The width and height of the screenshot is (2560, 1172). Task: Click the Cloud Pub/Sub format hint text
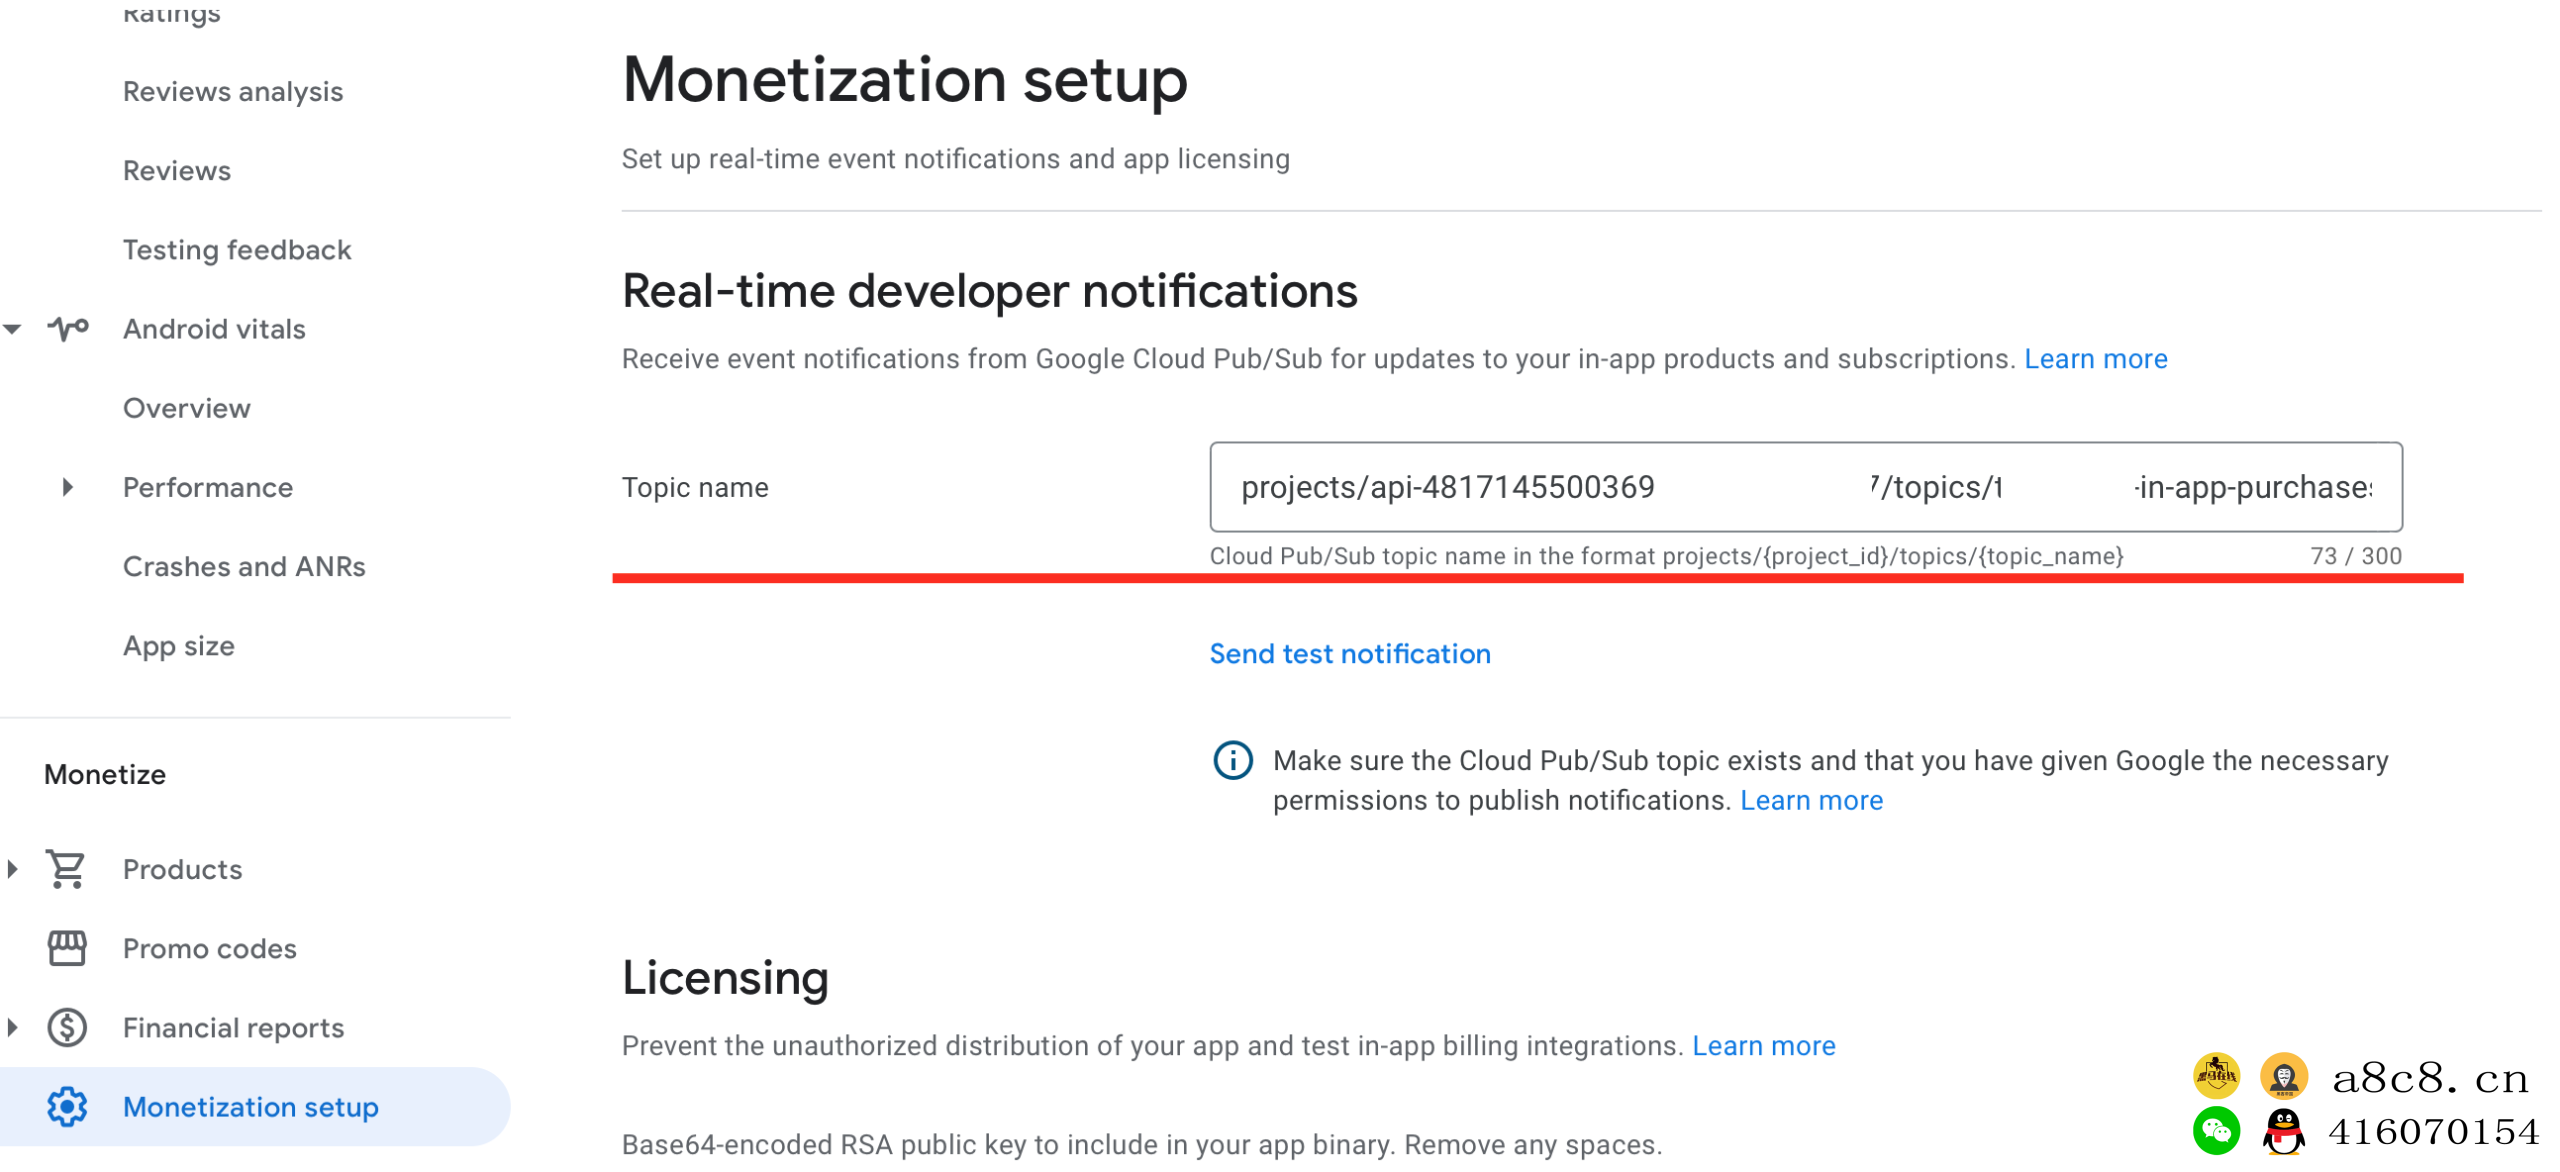point(1666,556)
